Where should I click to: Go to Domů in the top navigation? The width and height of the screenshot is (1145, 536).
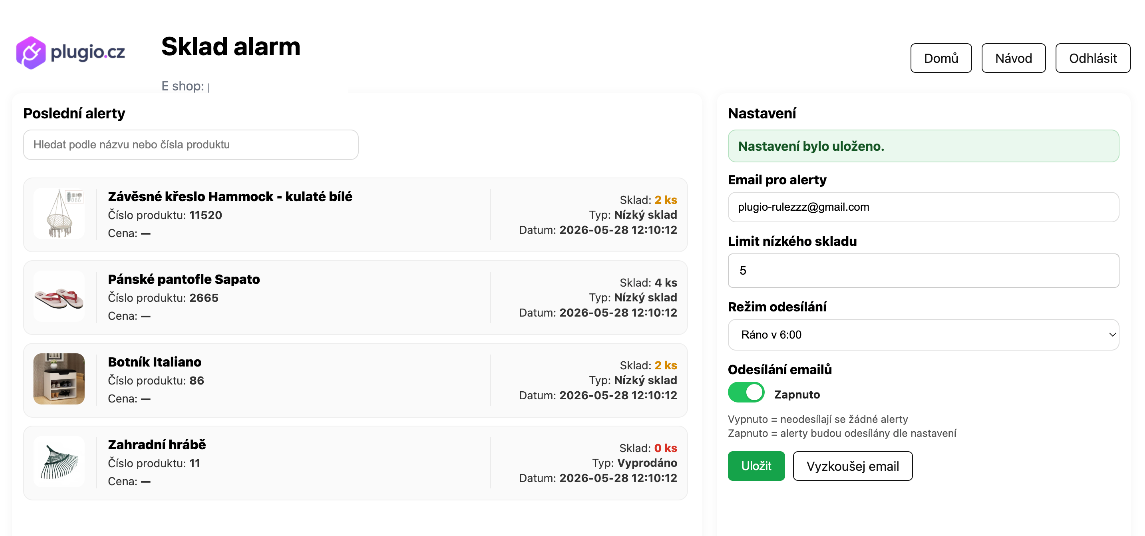pyautogui.click(x=941, y=58)
